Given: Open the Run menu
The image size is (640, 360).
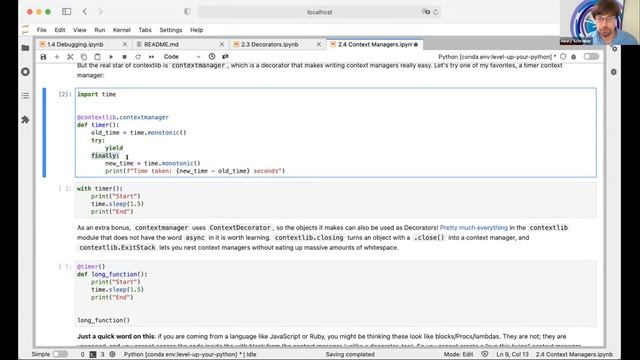Looking at the screenshot, I should pyautogui.click(x=100, y=30).
